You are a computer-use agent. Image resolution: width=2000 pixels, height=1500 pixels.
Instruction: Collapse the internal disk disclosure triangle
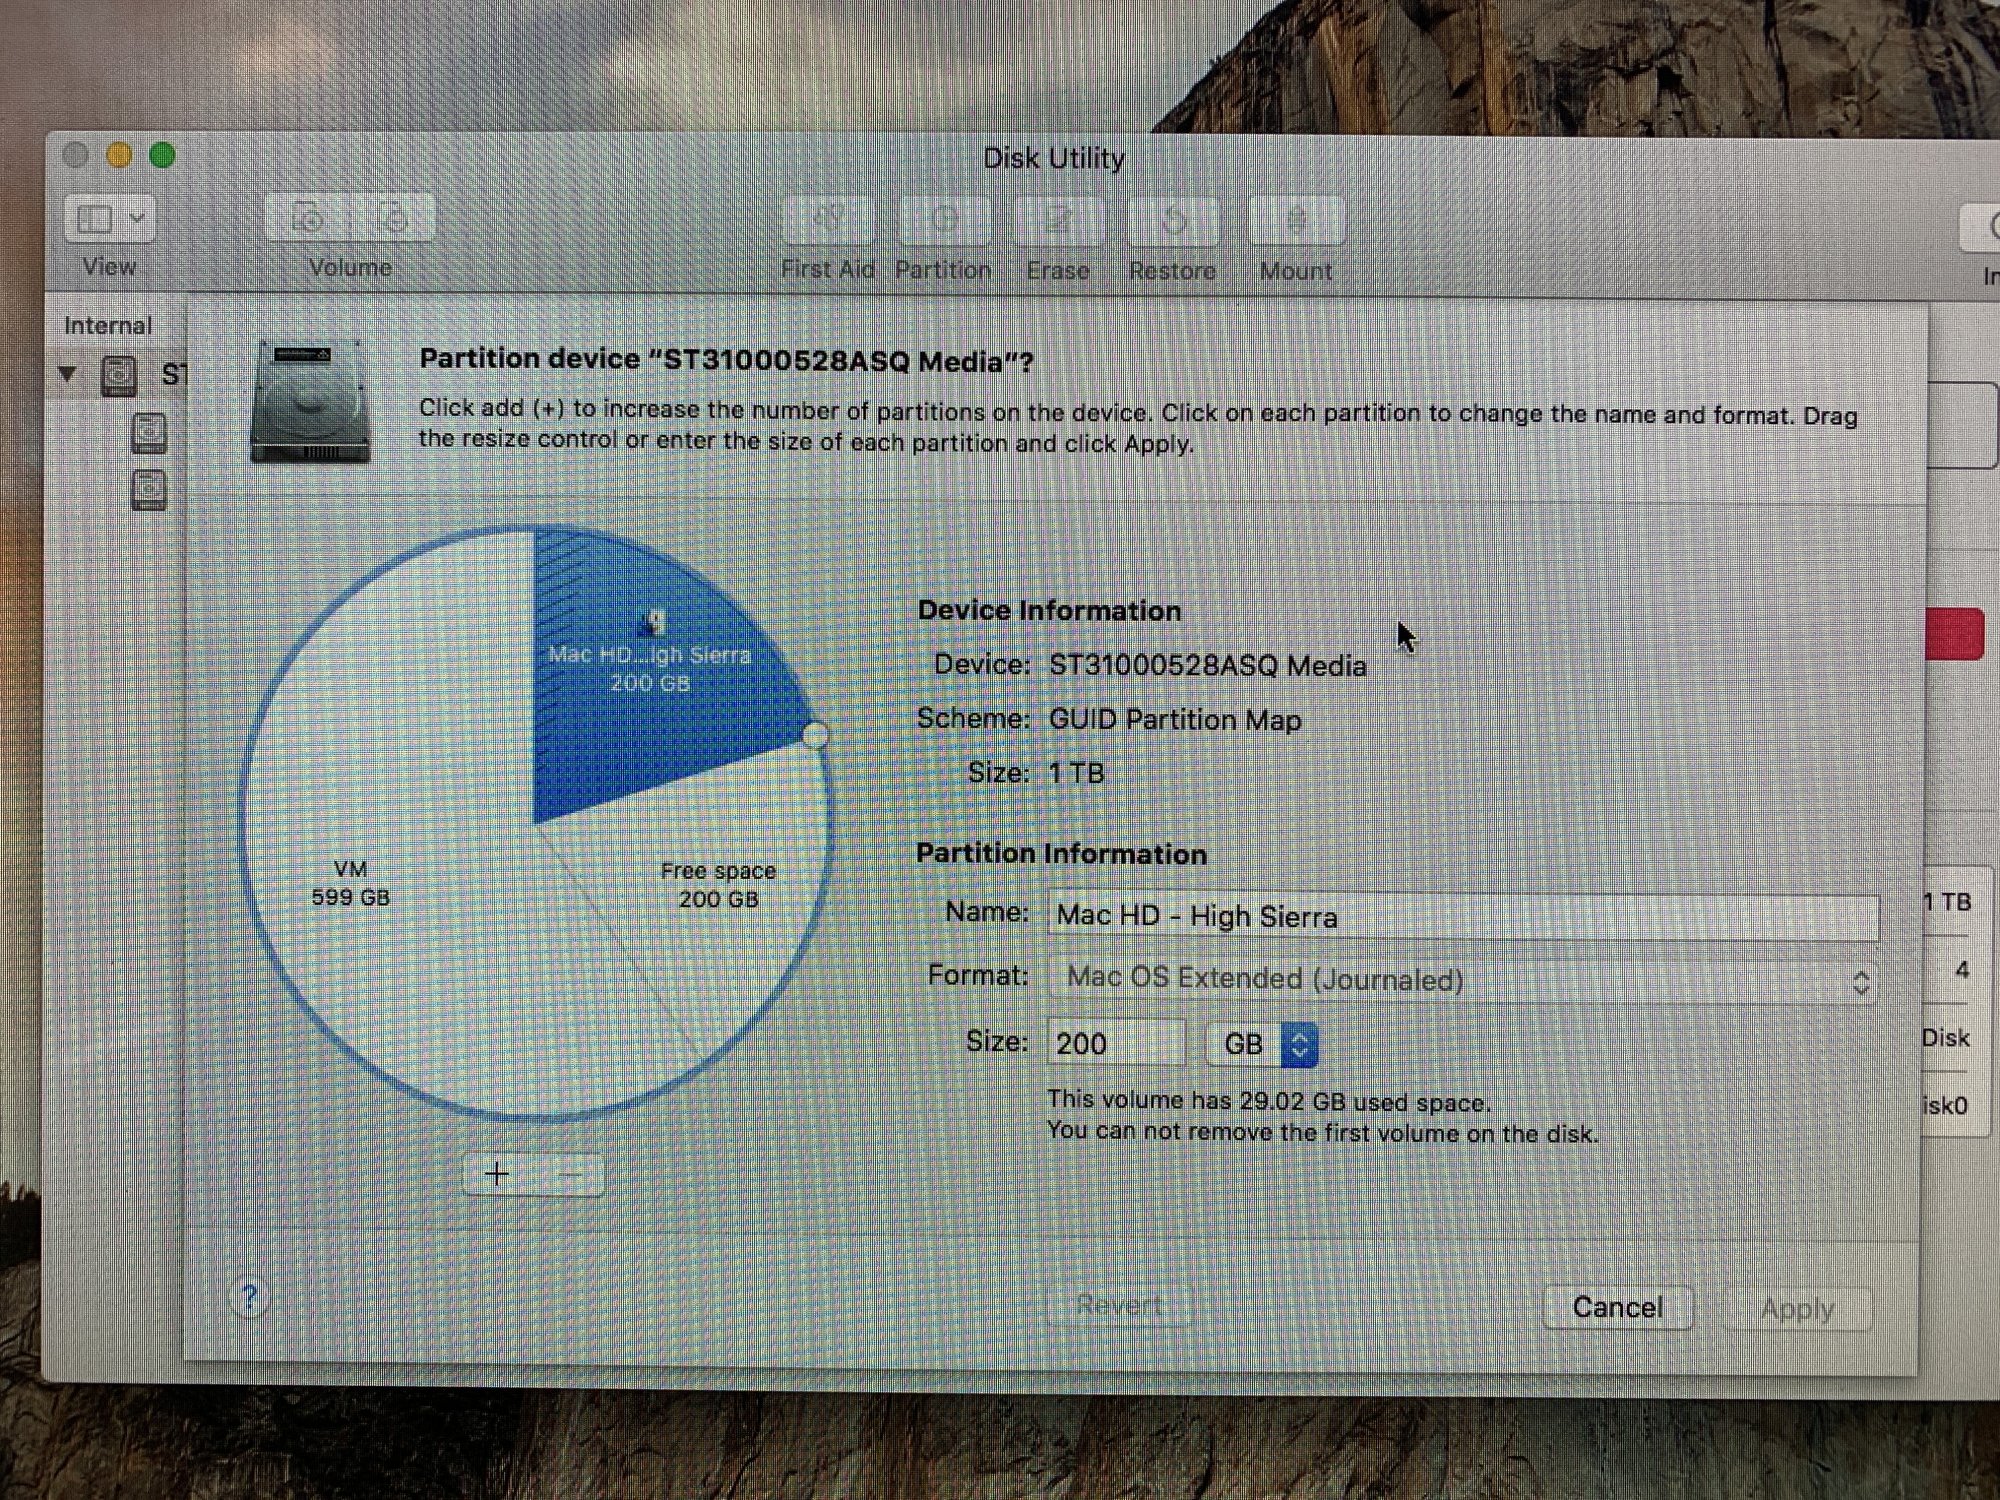pyautogui.click(x=67, y=374)
